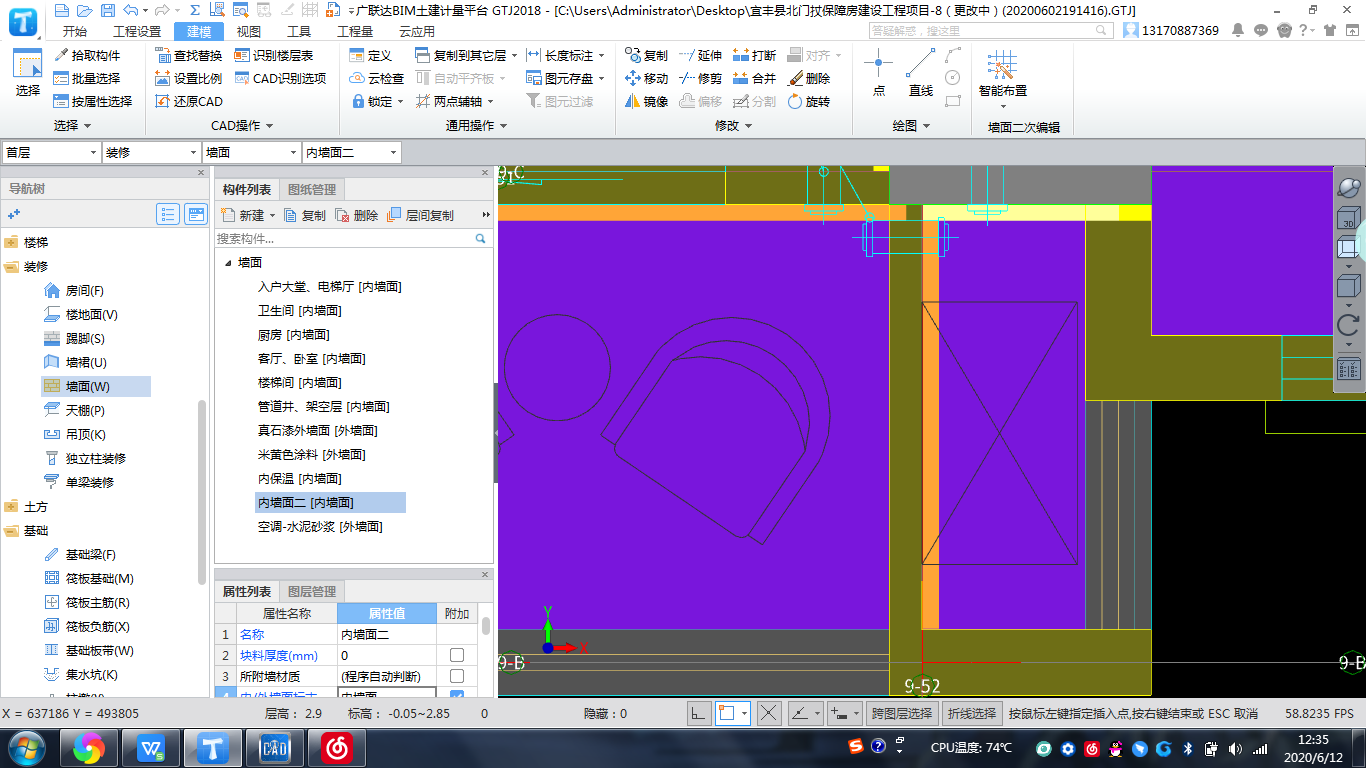Screen dimensions: 1366x768
Task: Select 天棚(P) in navigation tree
Action: point(85,410)
